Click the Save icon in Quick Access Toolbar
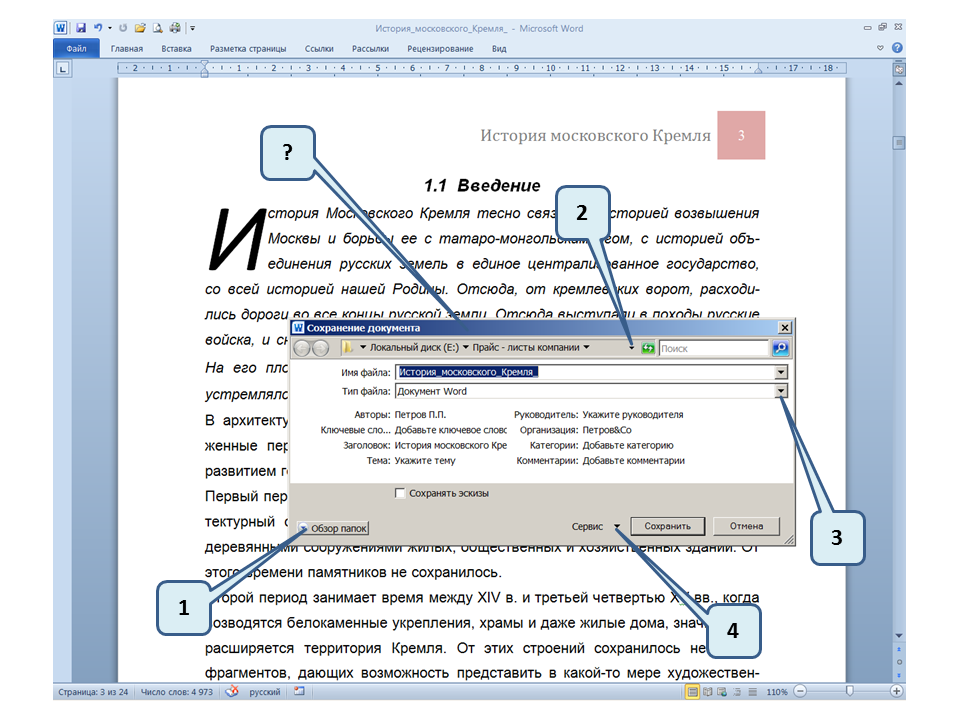 click(x=80, y=29)
